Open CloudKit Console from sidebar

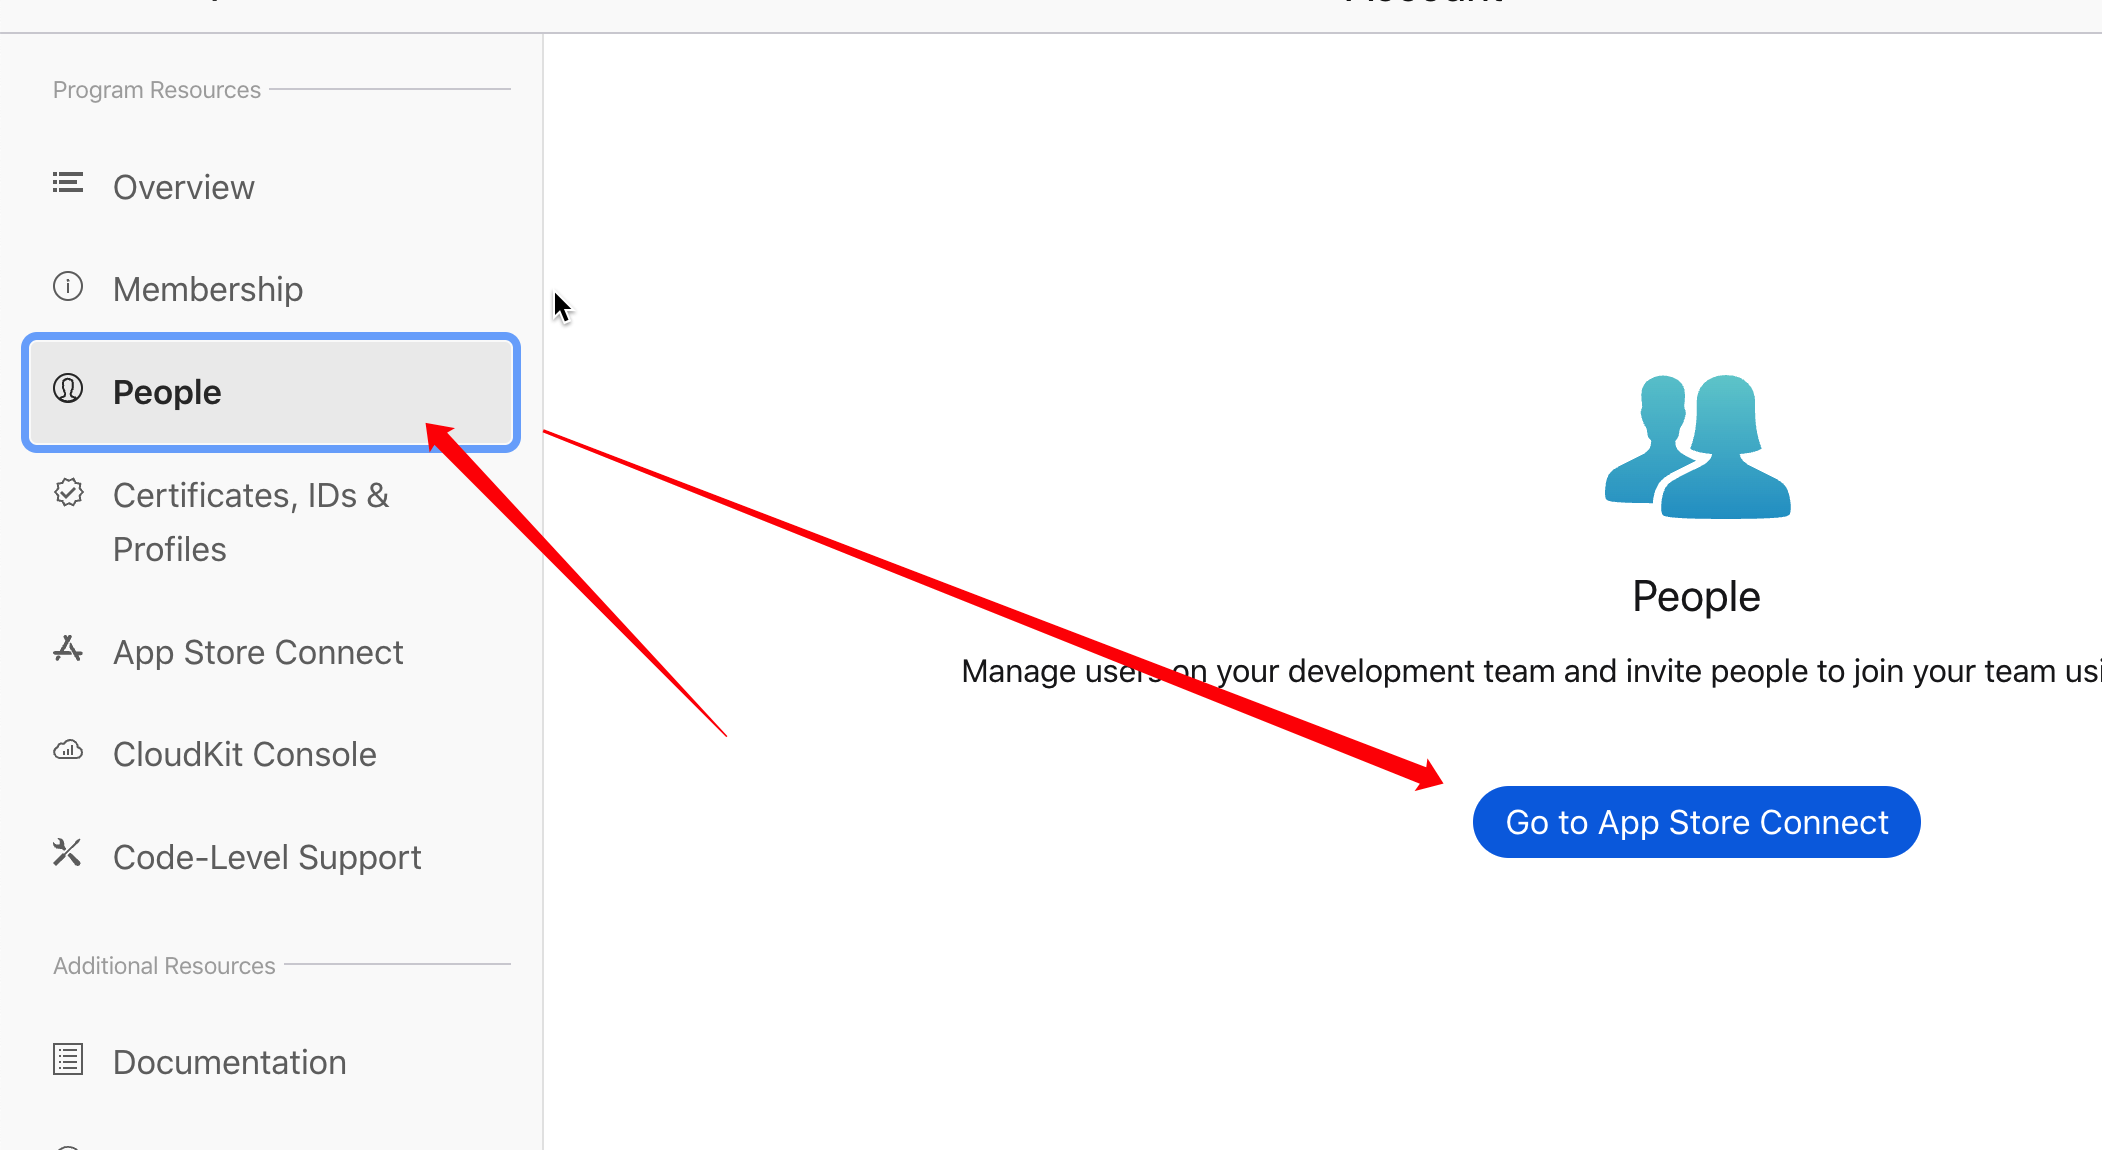point(245,754)
